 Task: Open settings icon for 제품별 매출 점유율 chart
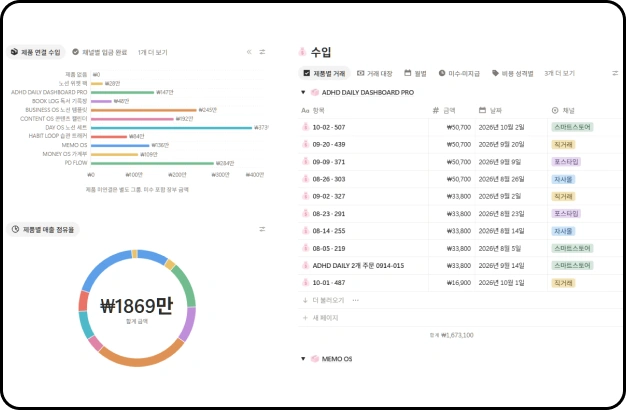click(262, 229)
